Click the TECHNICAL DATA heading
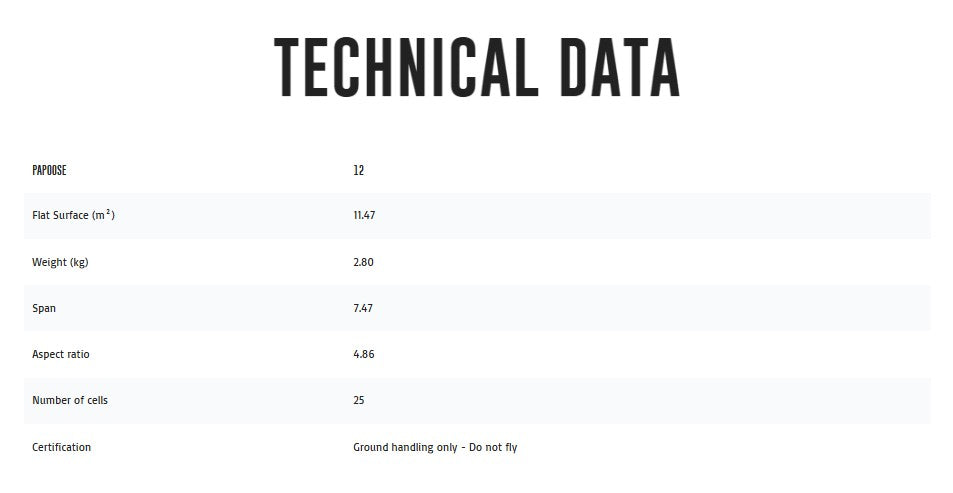The image size is (953, 493). tap(476, 67)
